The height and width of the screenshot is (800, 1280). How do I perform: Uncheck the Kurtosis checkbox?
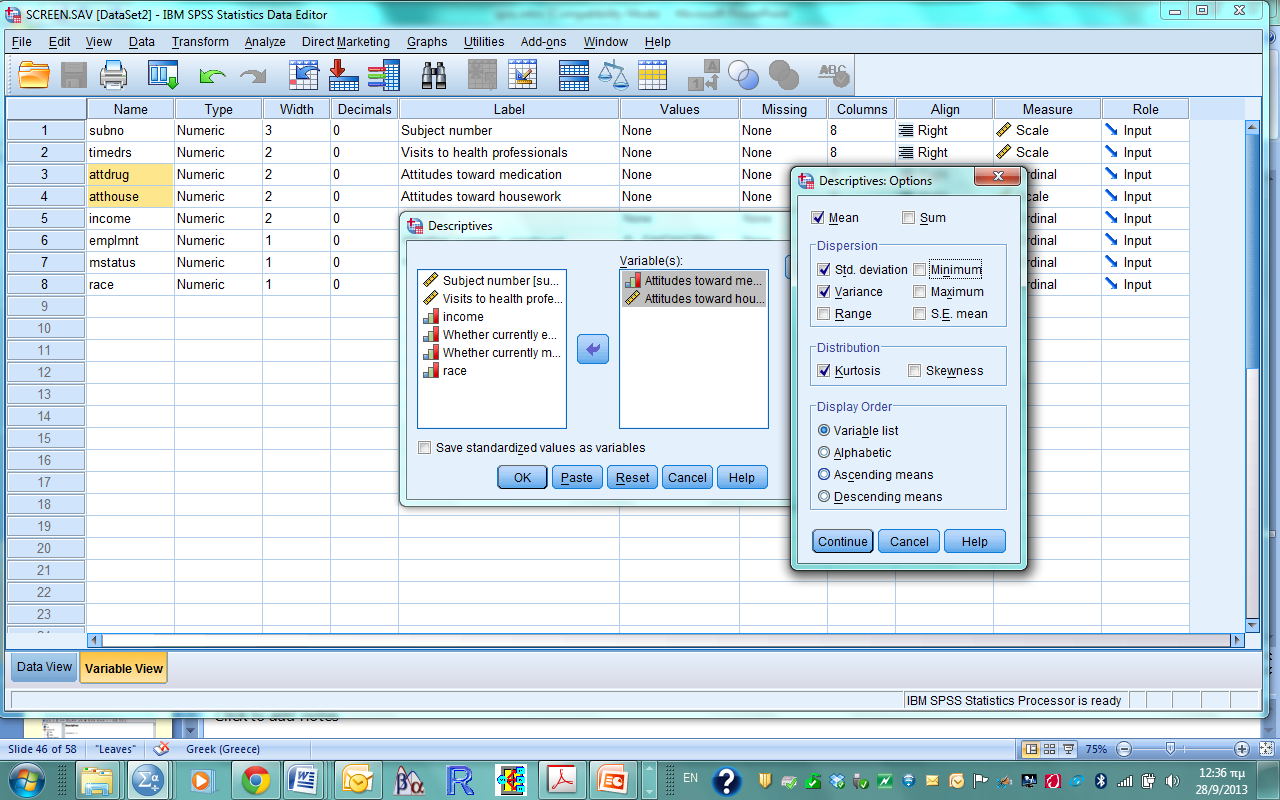[x=824, y=371]
